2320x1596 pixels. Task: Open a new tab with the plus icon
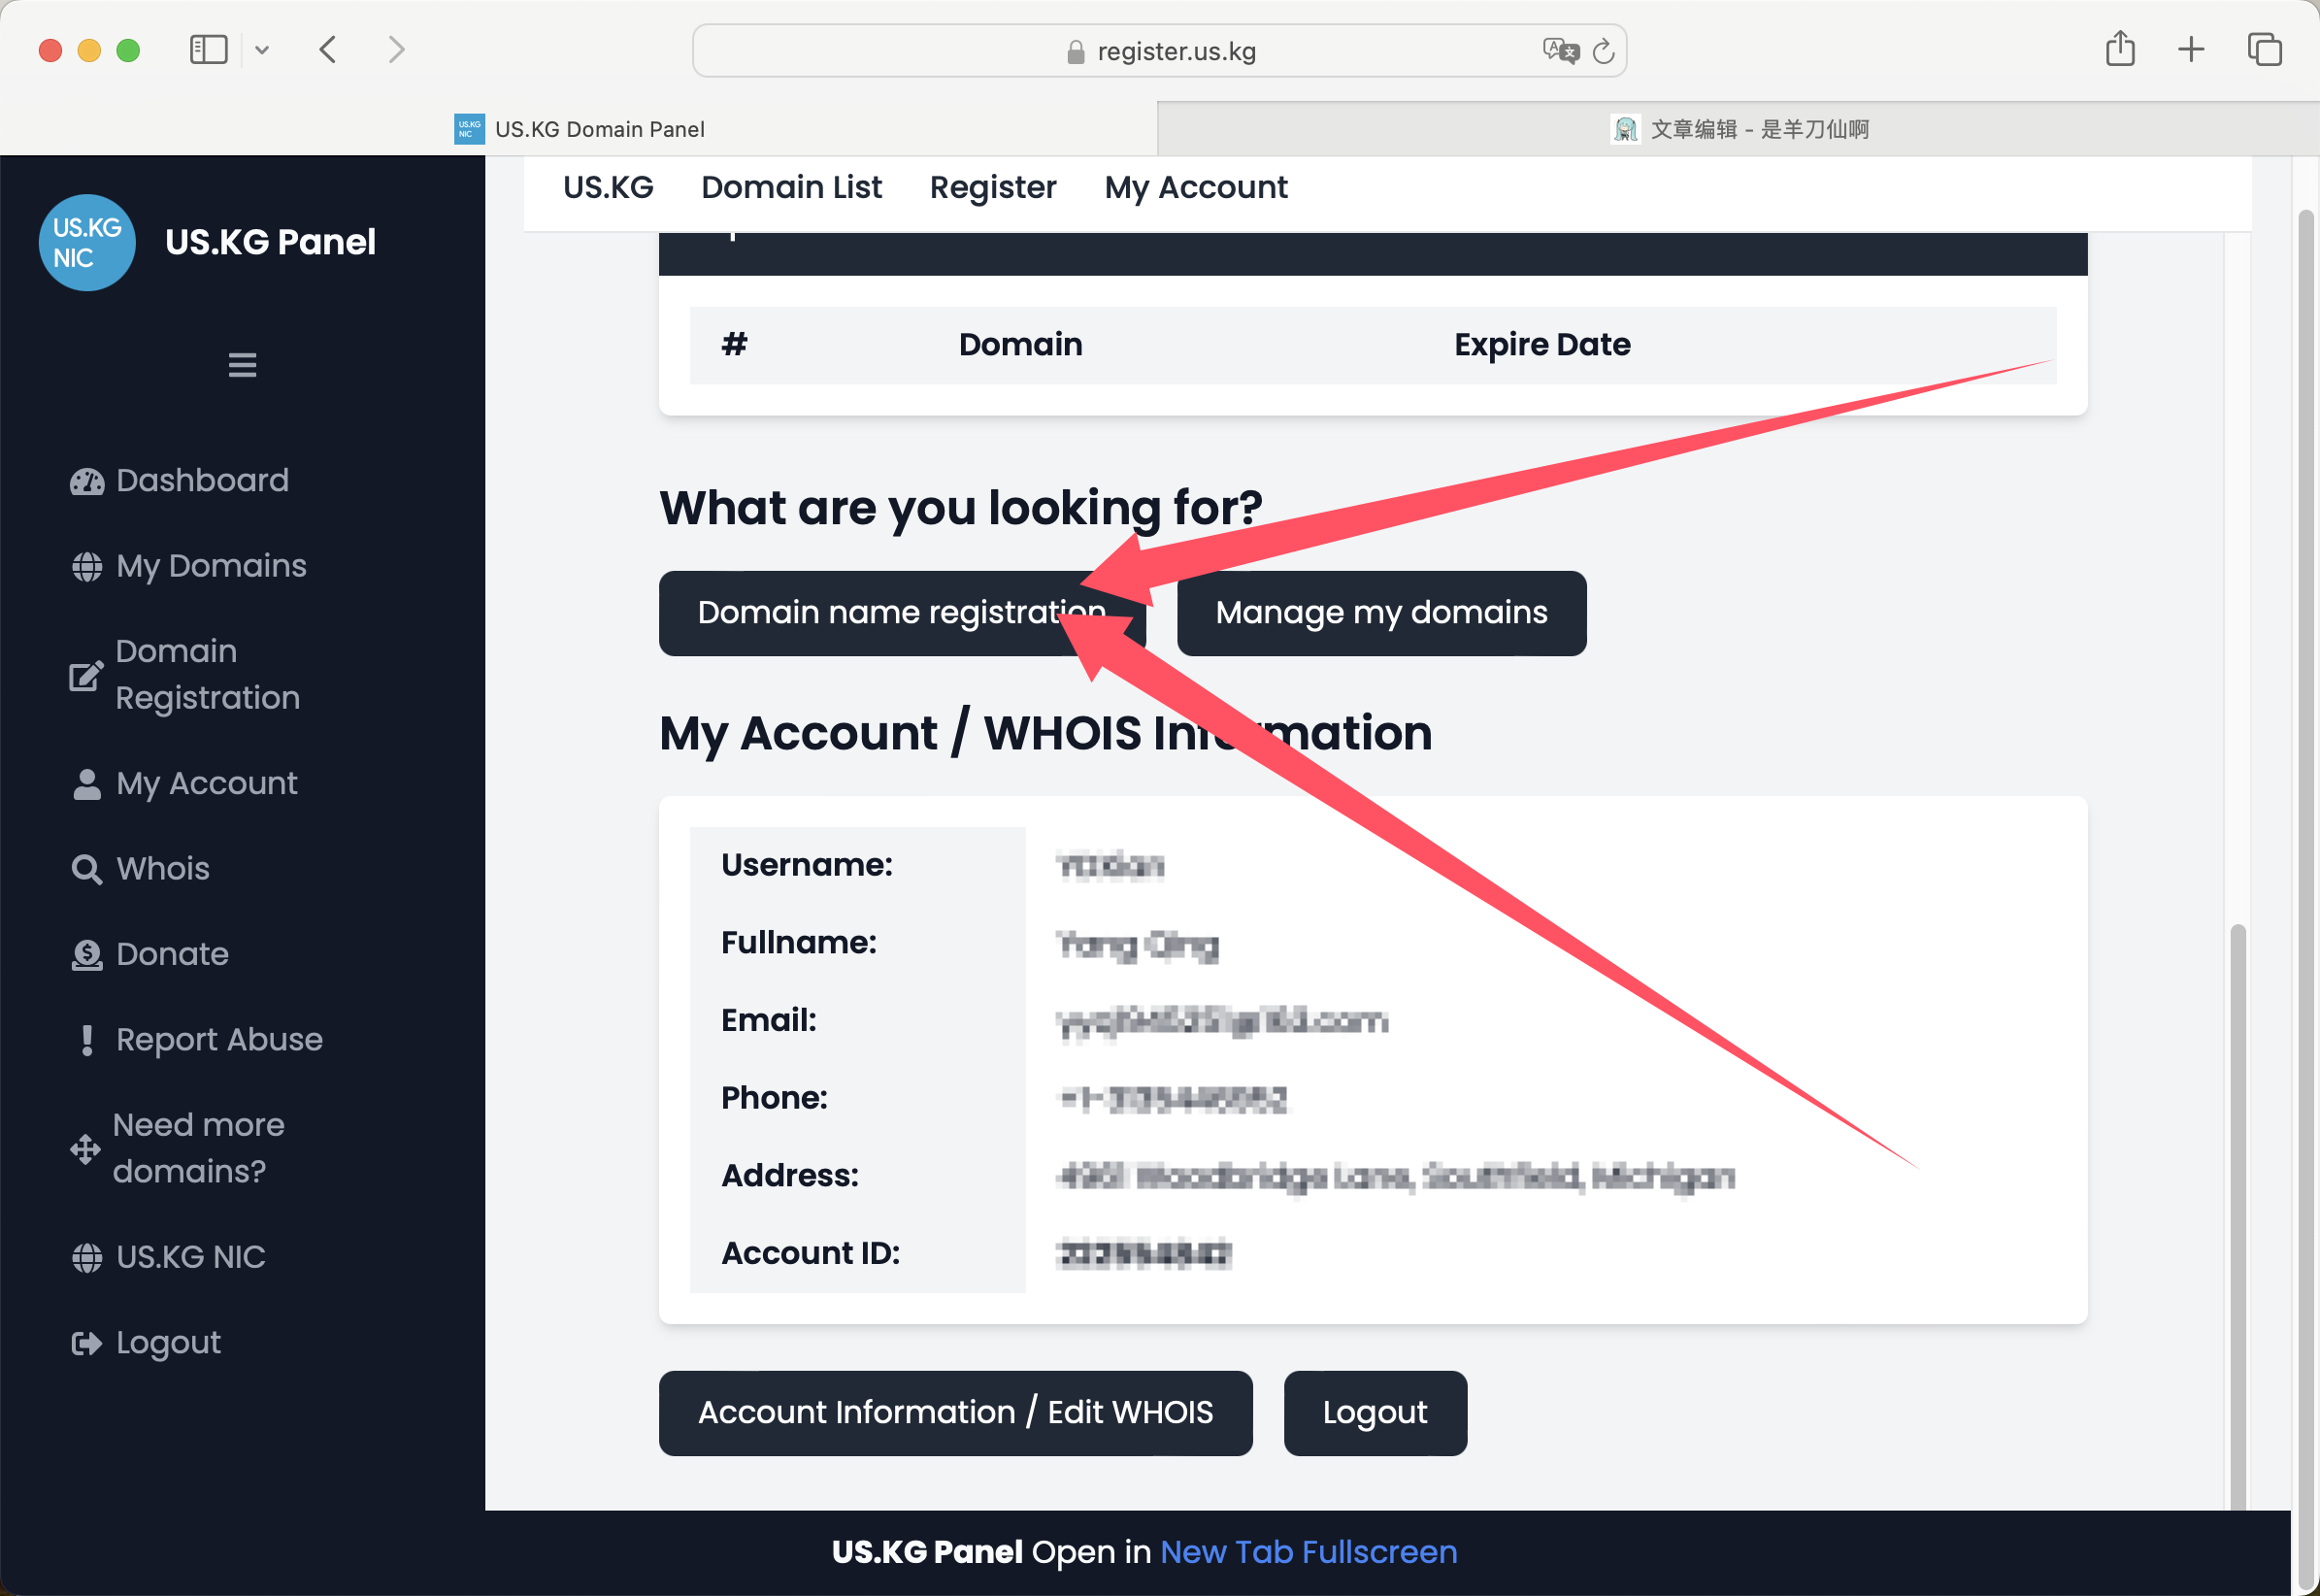pos(2190,49)
